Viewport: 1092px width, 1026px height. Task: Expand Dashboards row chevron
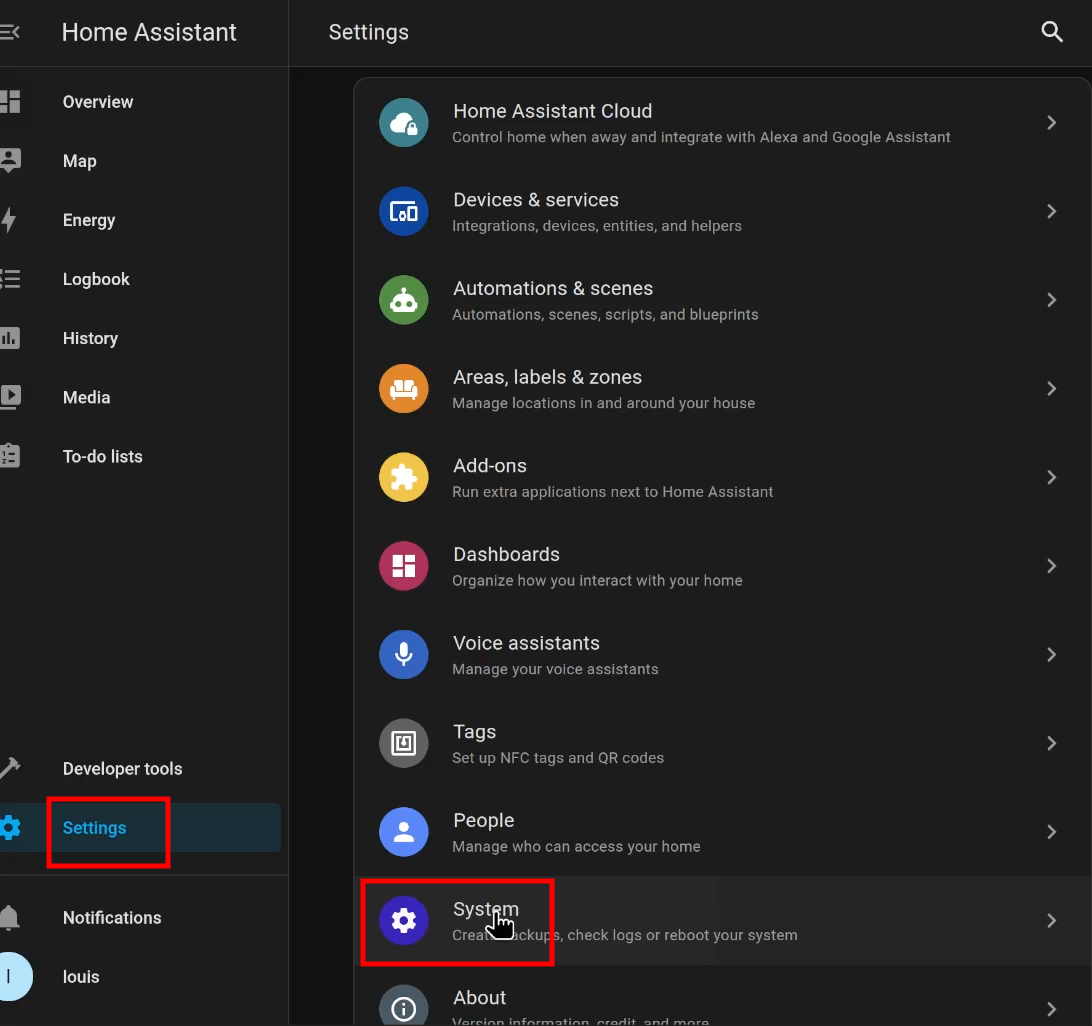pyautogui.click(x=1052, y=566)
